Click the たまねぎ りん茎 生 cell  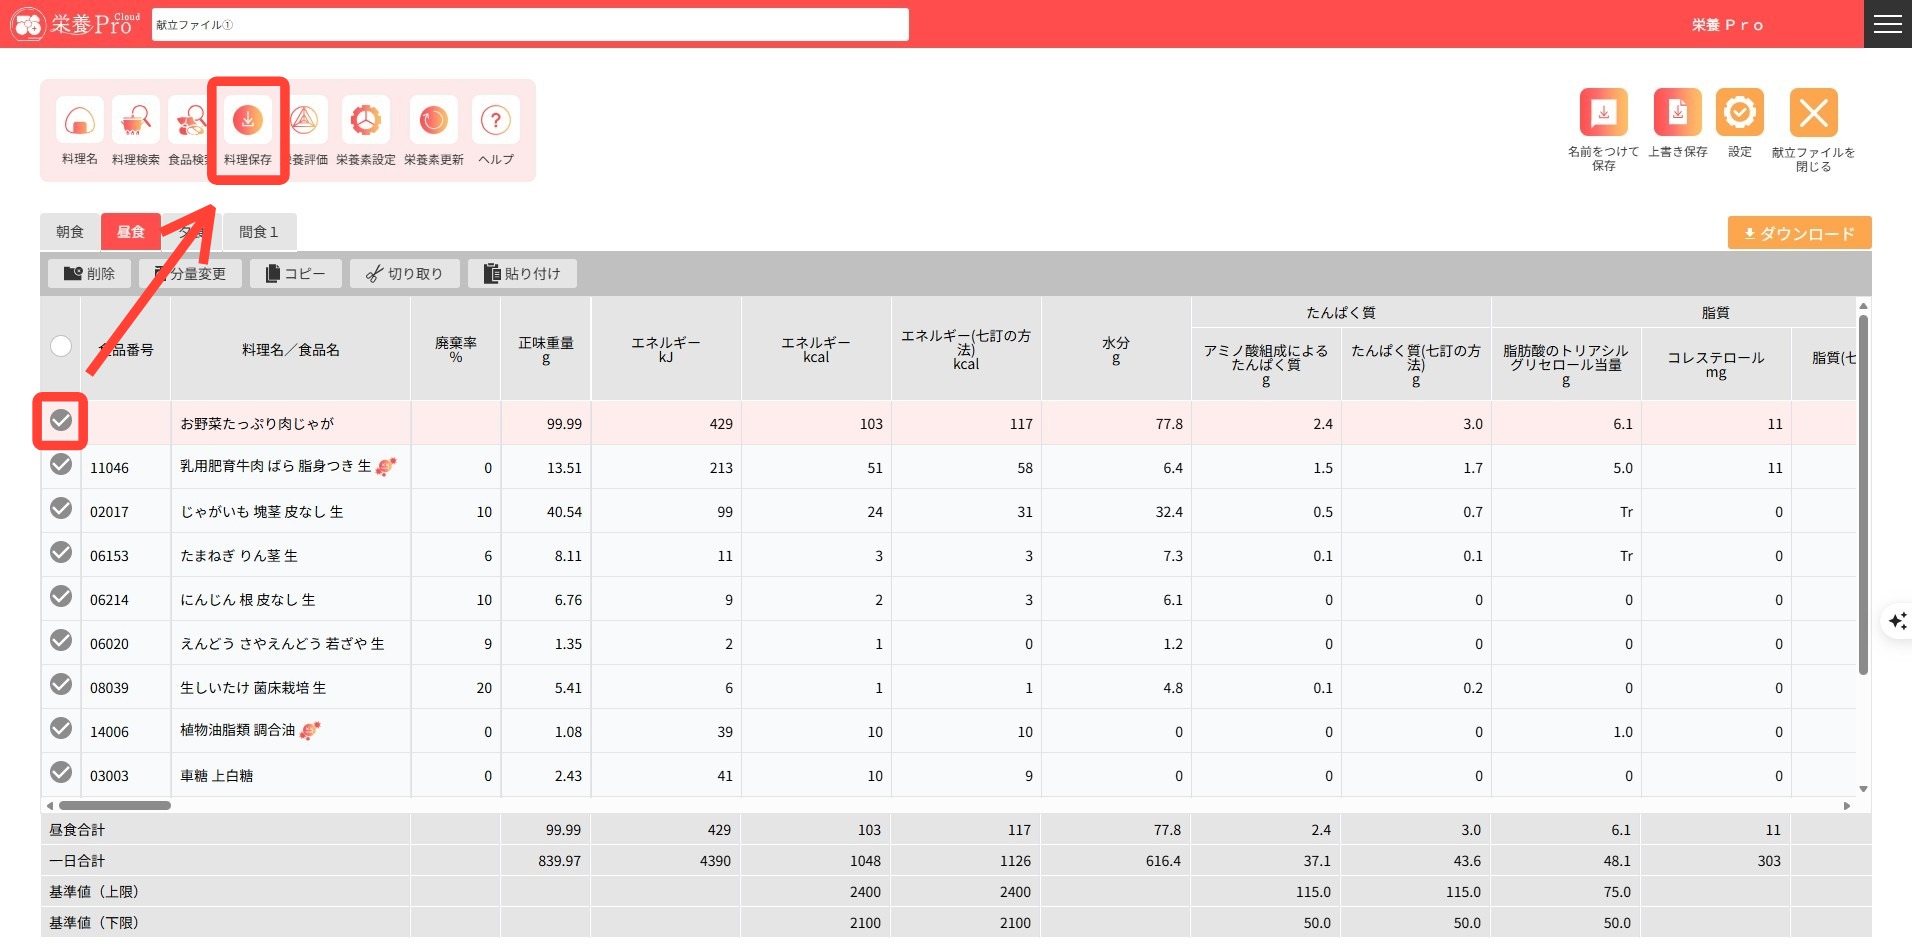pos(291,556)
